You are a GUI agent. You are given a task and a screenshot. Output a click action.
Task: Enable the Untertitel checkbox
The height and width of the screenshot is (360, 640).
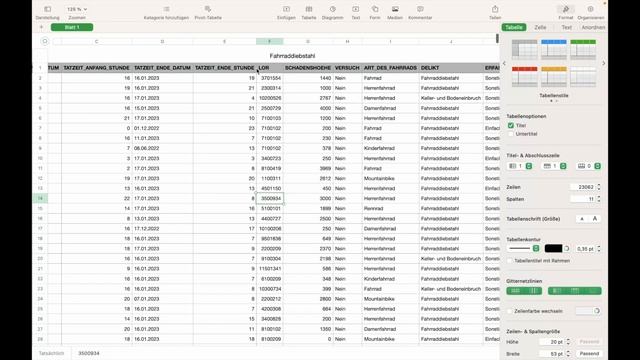click(511, 134)
